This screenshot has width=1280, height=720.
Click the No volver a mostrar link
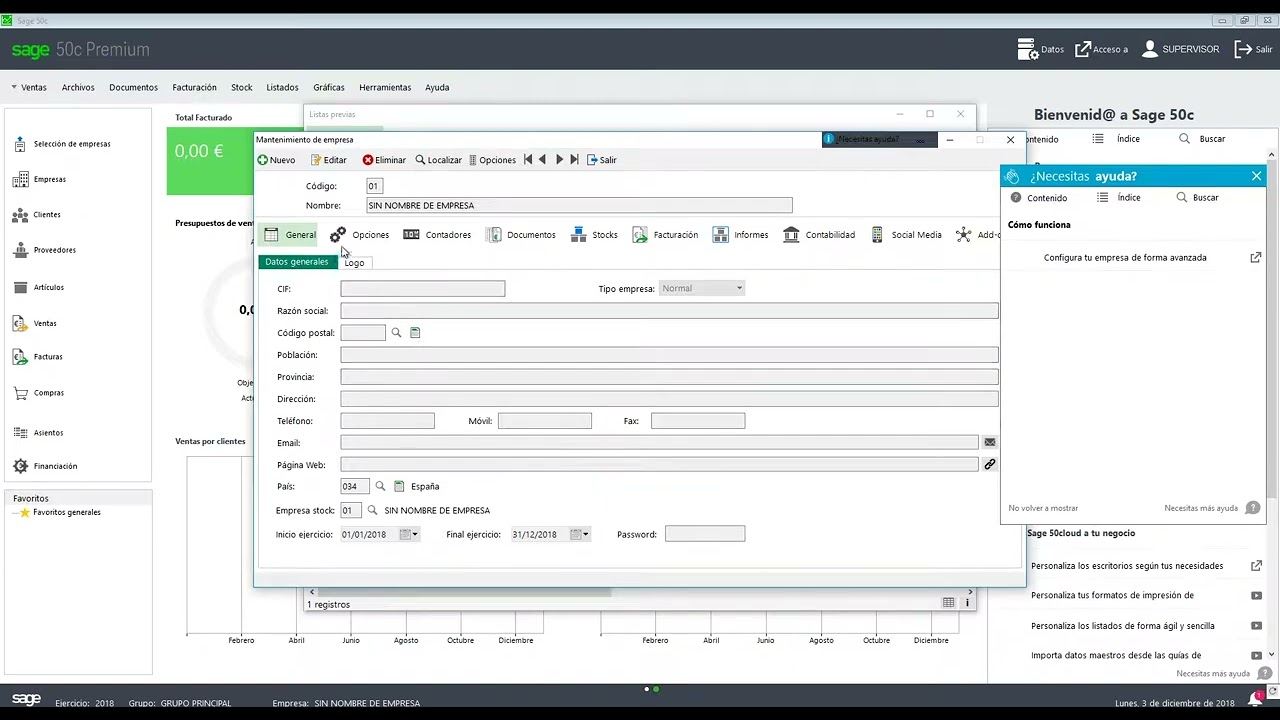(1043, 508)
